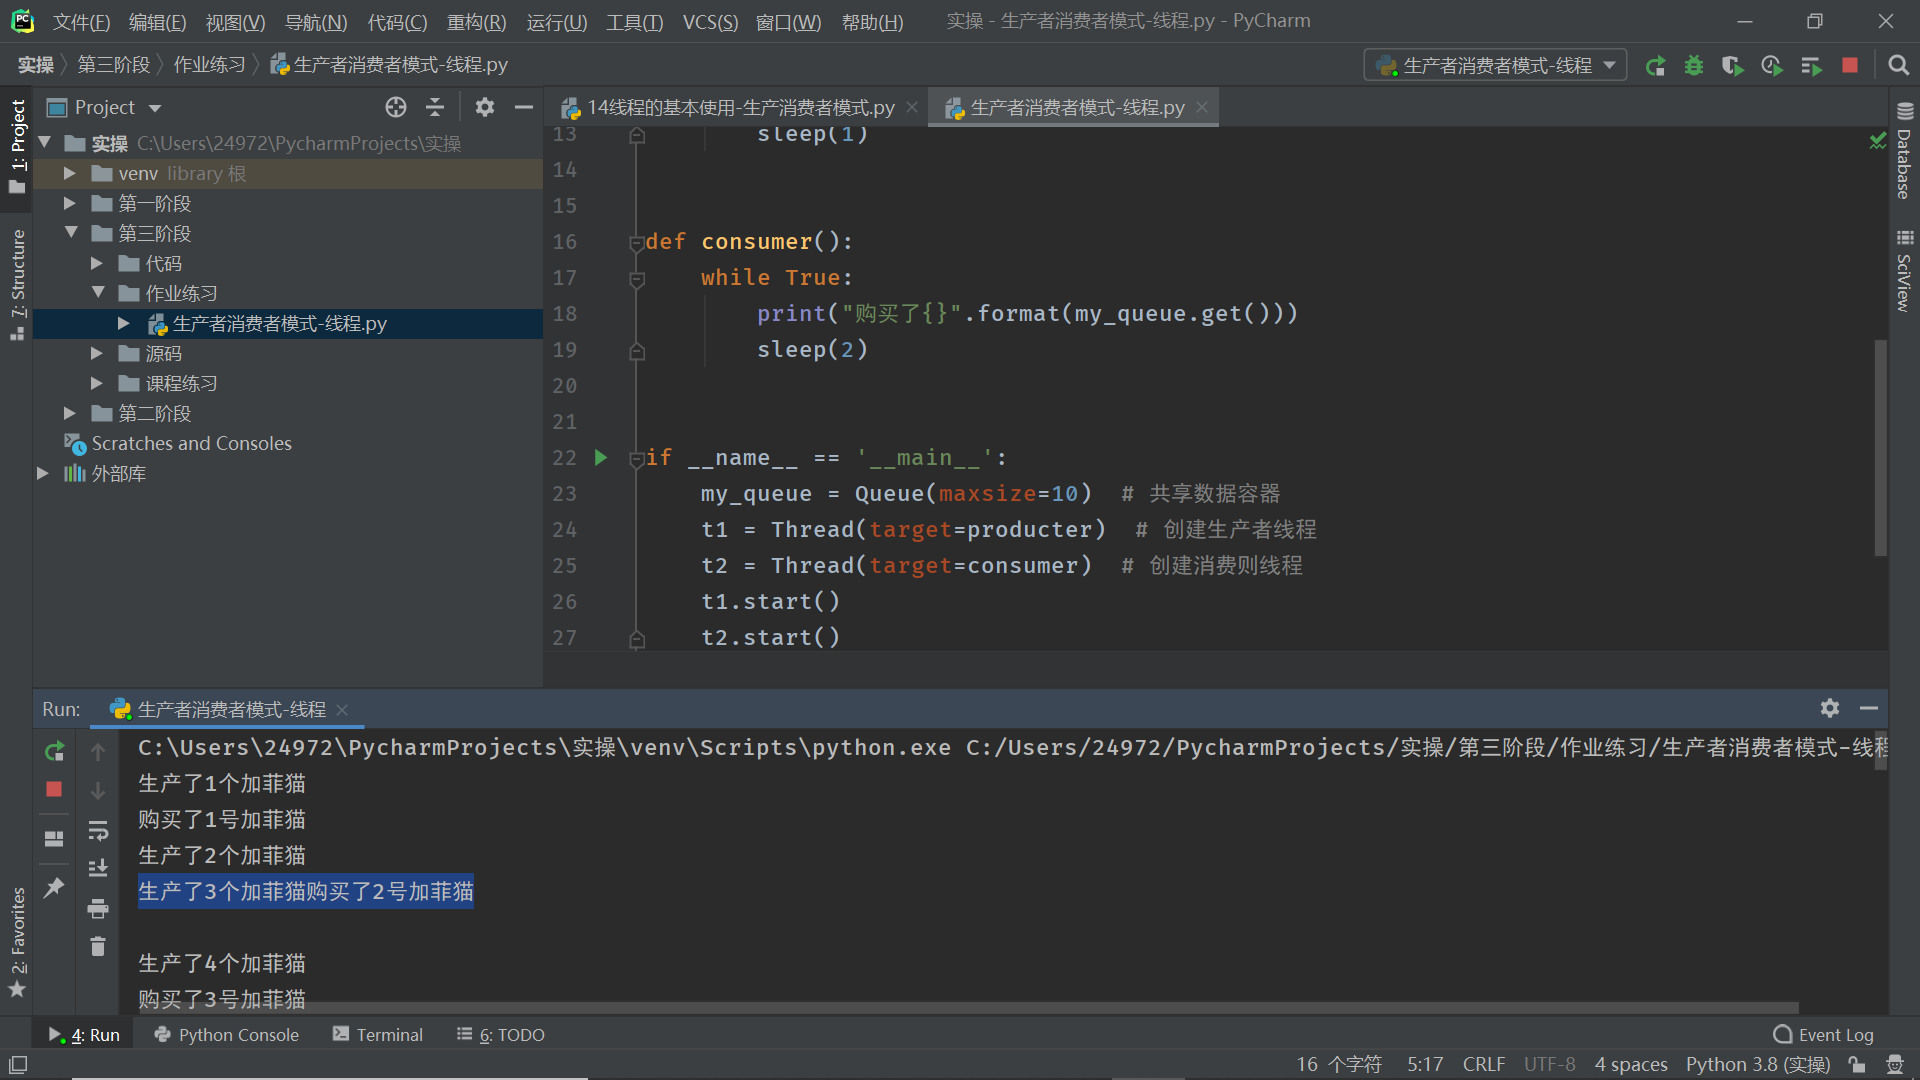Open the SciView side panel
This screenshot has height=1080, width=1920.
pos(1904,272)
